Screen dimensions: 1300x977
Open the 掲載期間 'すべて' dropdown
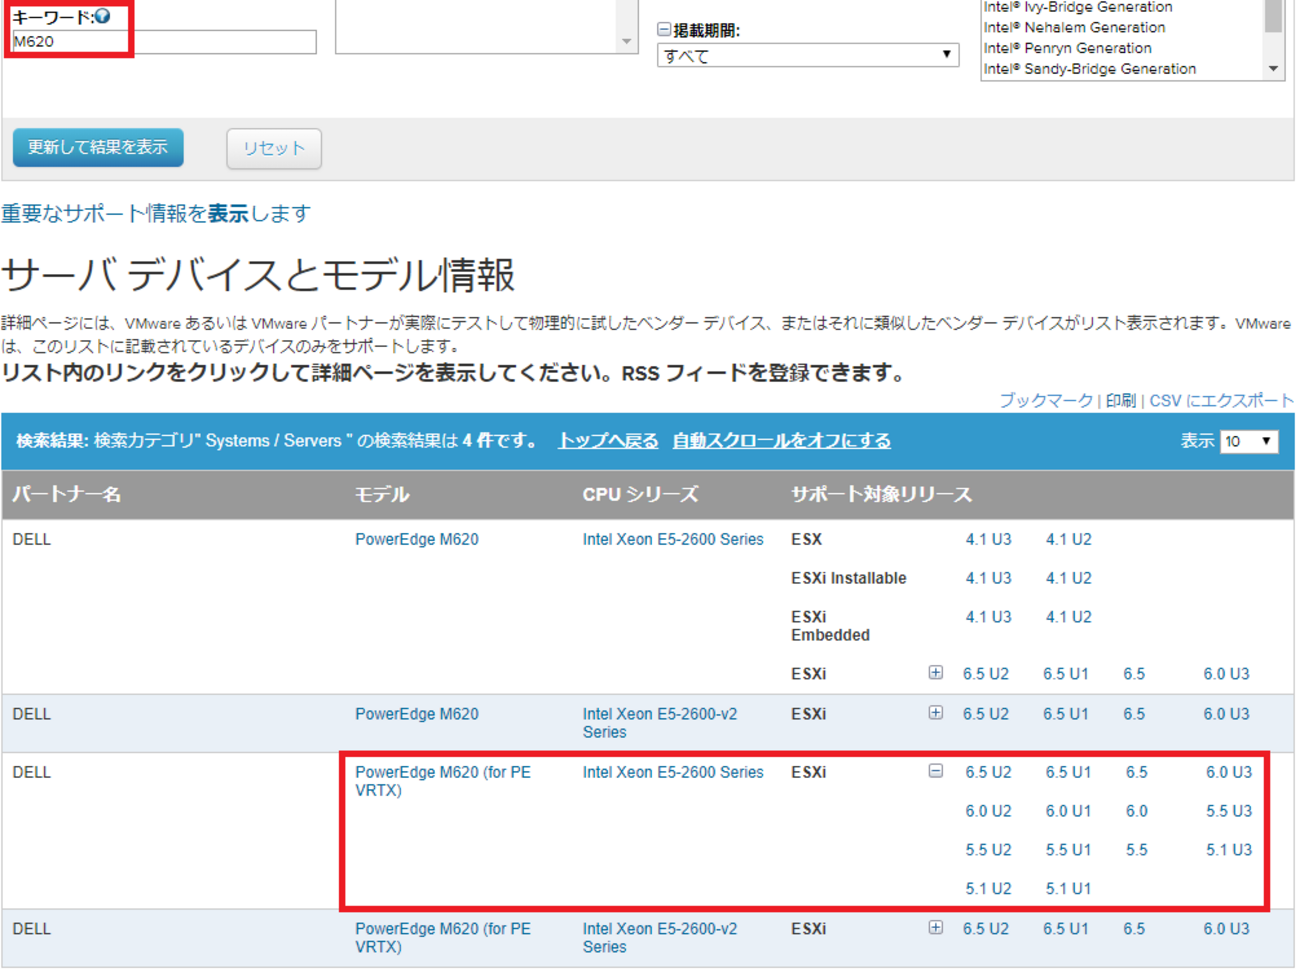coord(807,55)
